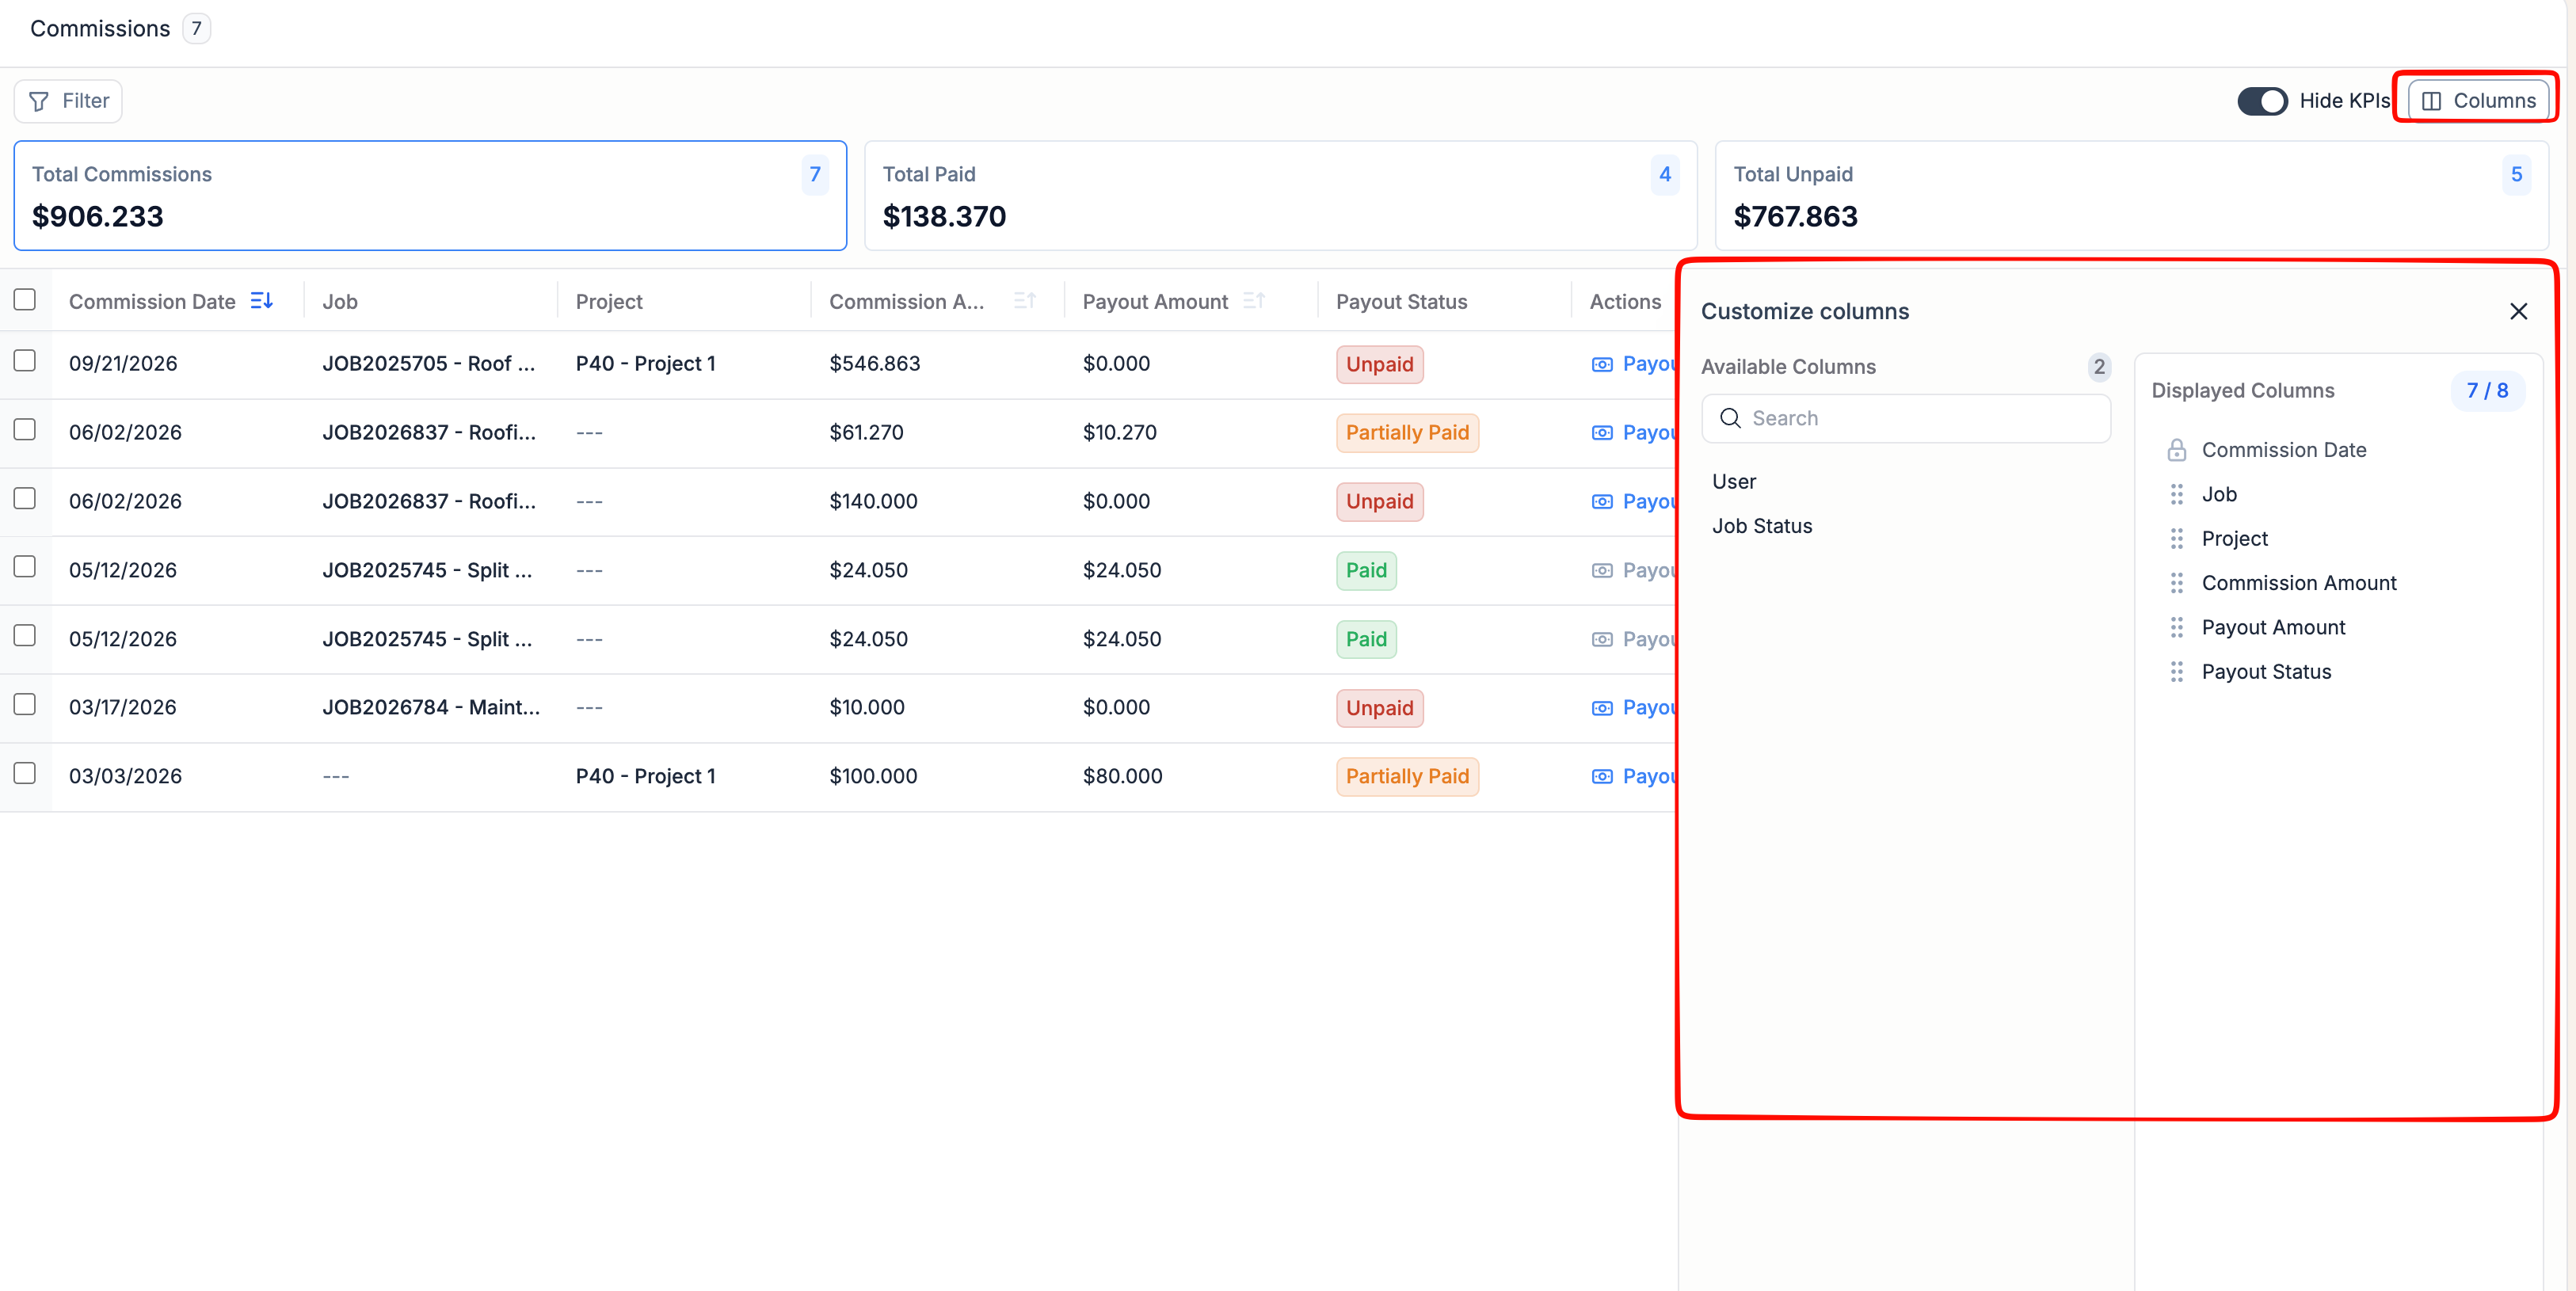Click the Commission Date displayed column entry
The width and height of the screenshot is (2576, 1291).
coord(2283,450)
